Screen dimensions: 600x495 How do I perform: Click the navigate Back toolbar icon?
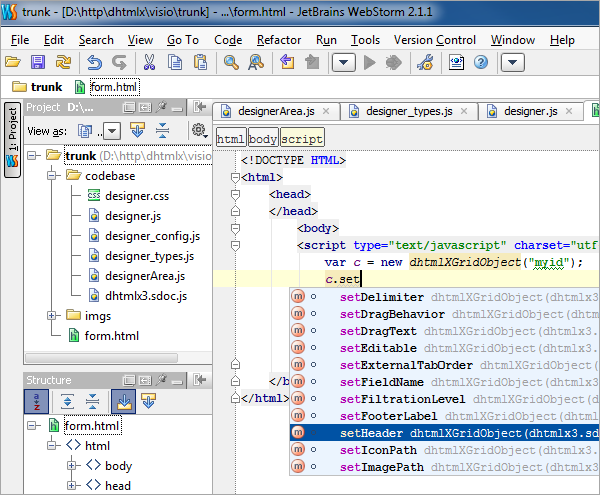tap(287, 62)
